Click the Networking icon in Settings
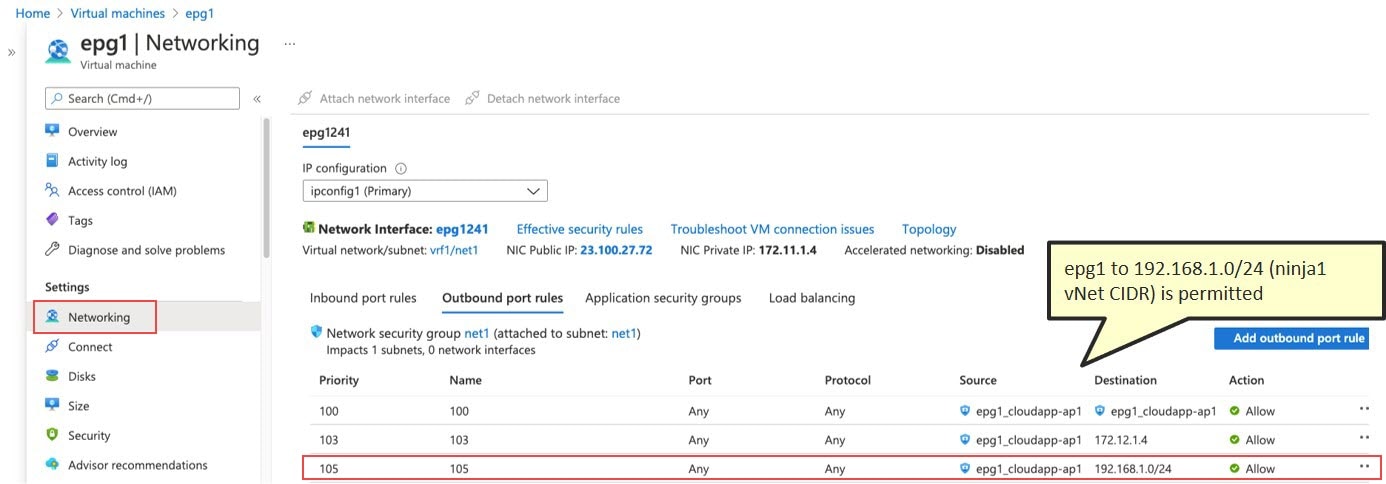Screen dimensions: 1386x484 pos(53,317)
